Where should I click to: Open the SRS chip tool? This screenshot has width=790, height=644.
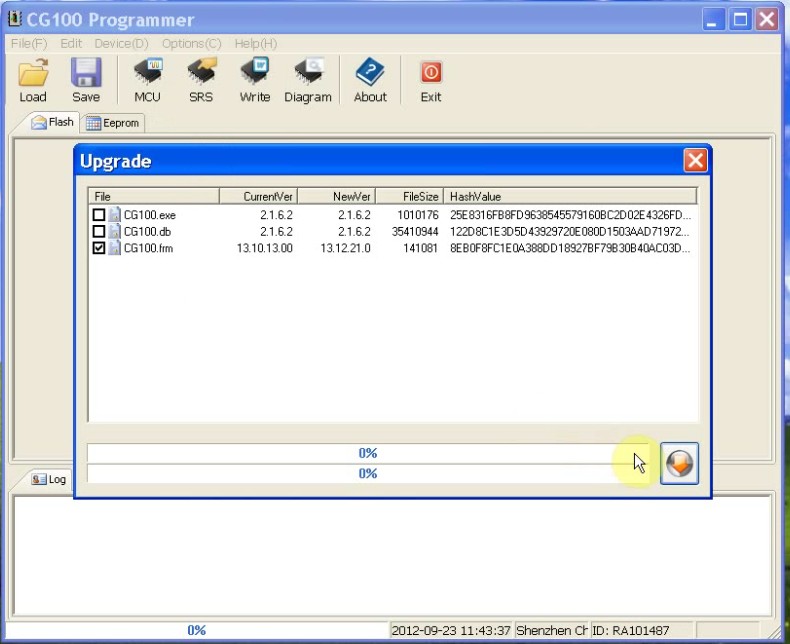[201, 73]
